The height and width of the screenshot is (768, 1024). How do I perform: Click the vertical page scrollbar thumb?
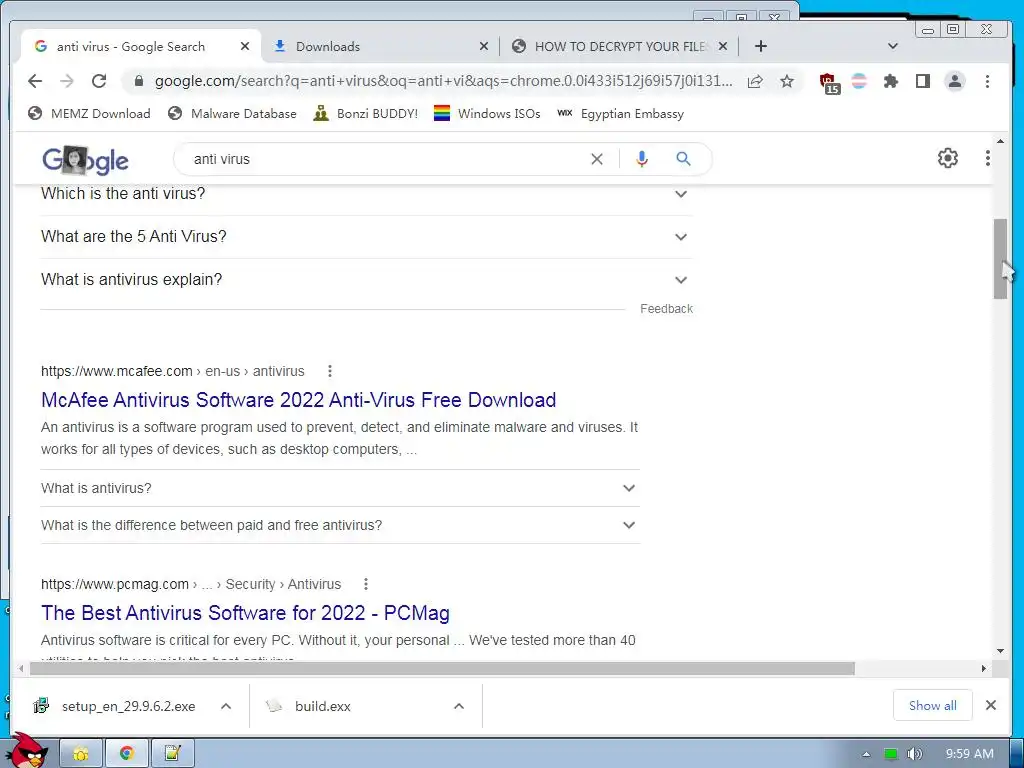pos(1000,259)
